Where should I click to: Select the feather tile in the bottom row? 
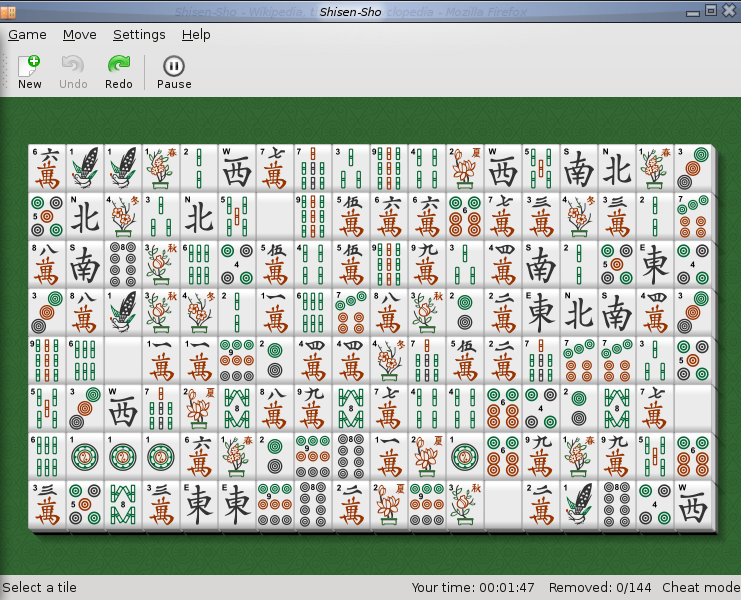(579, 505)
